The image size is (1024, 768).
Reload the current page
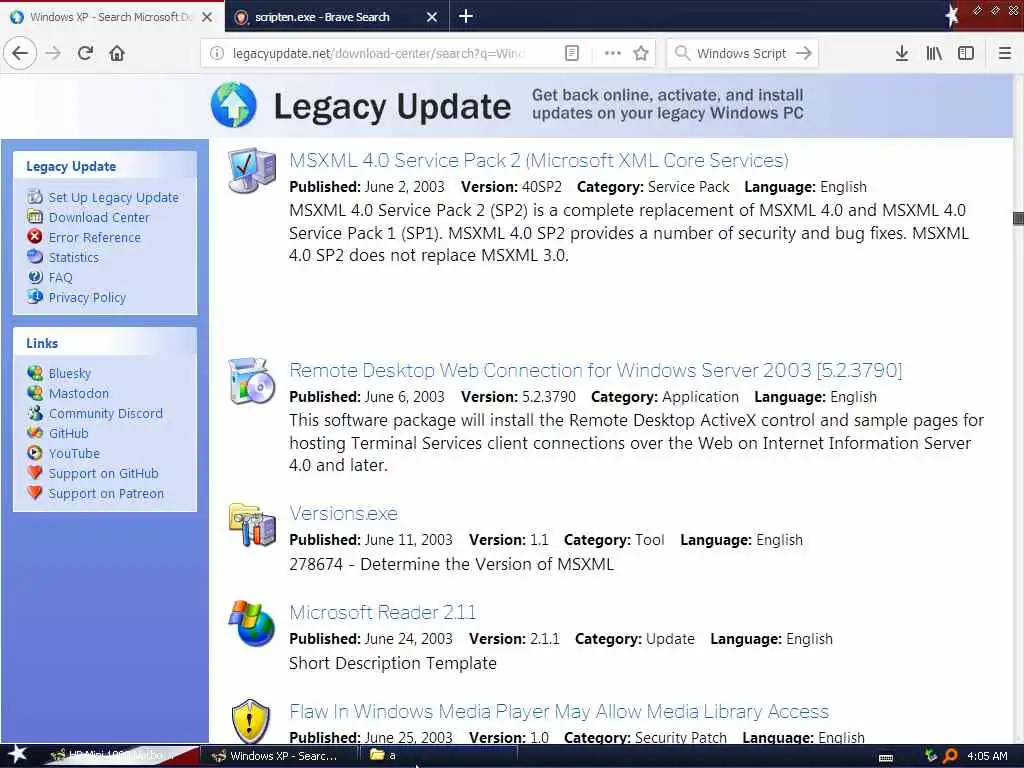point(85,53)
